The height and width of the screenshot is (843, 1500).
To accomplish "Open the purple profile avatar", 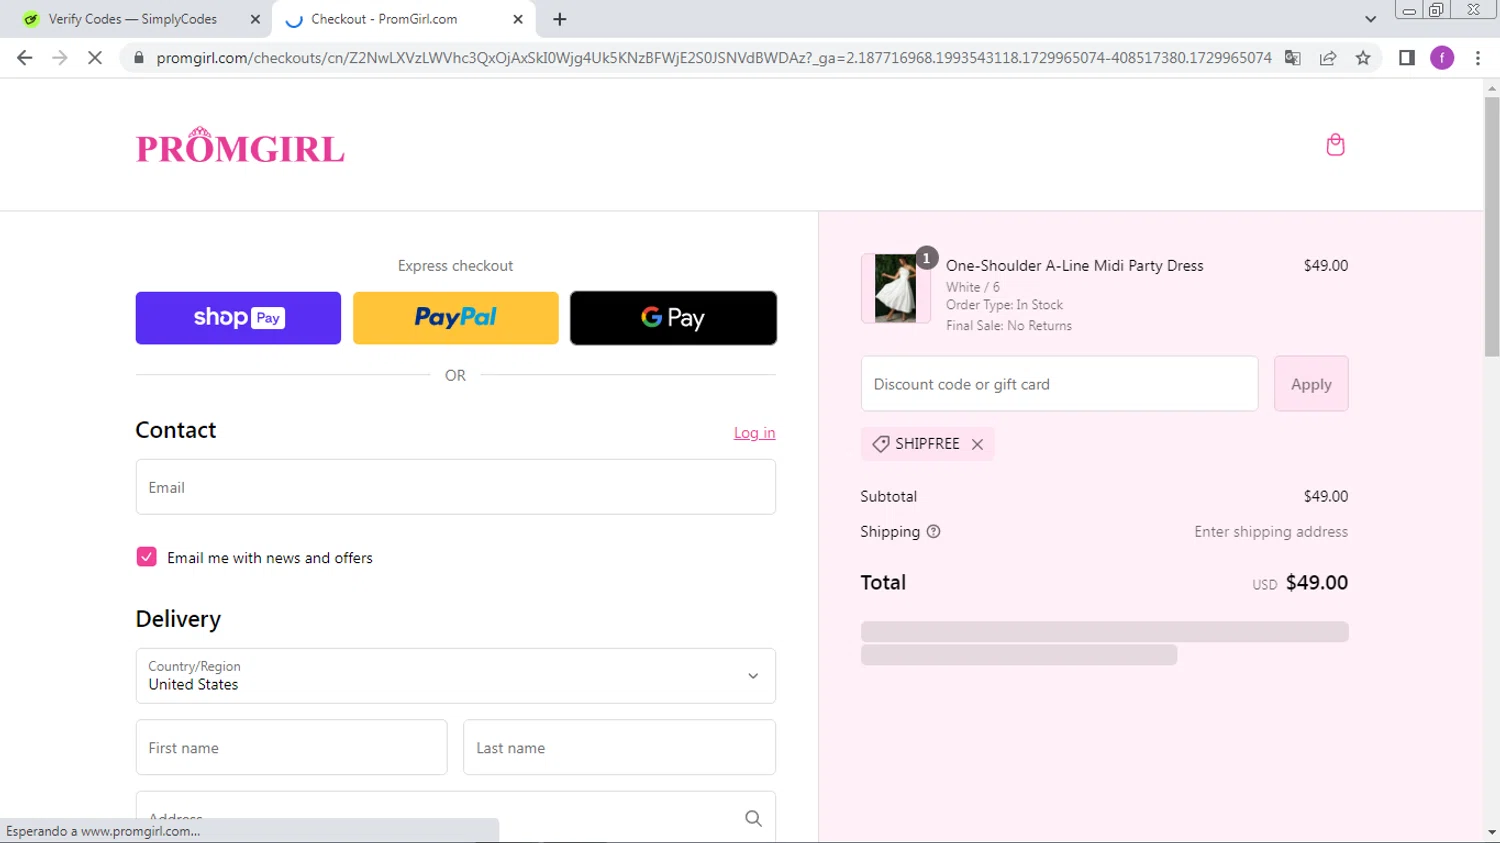I will pos(1442,58).
